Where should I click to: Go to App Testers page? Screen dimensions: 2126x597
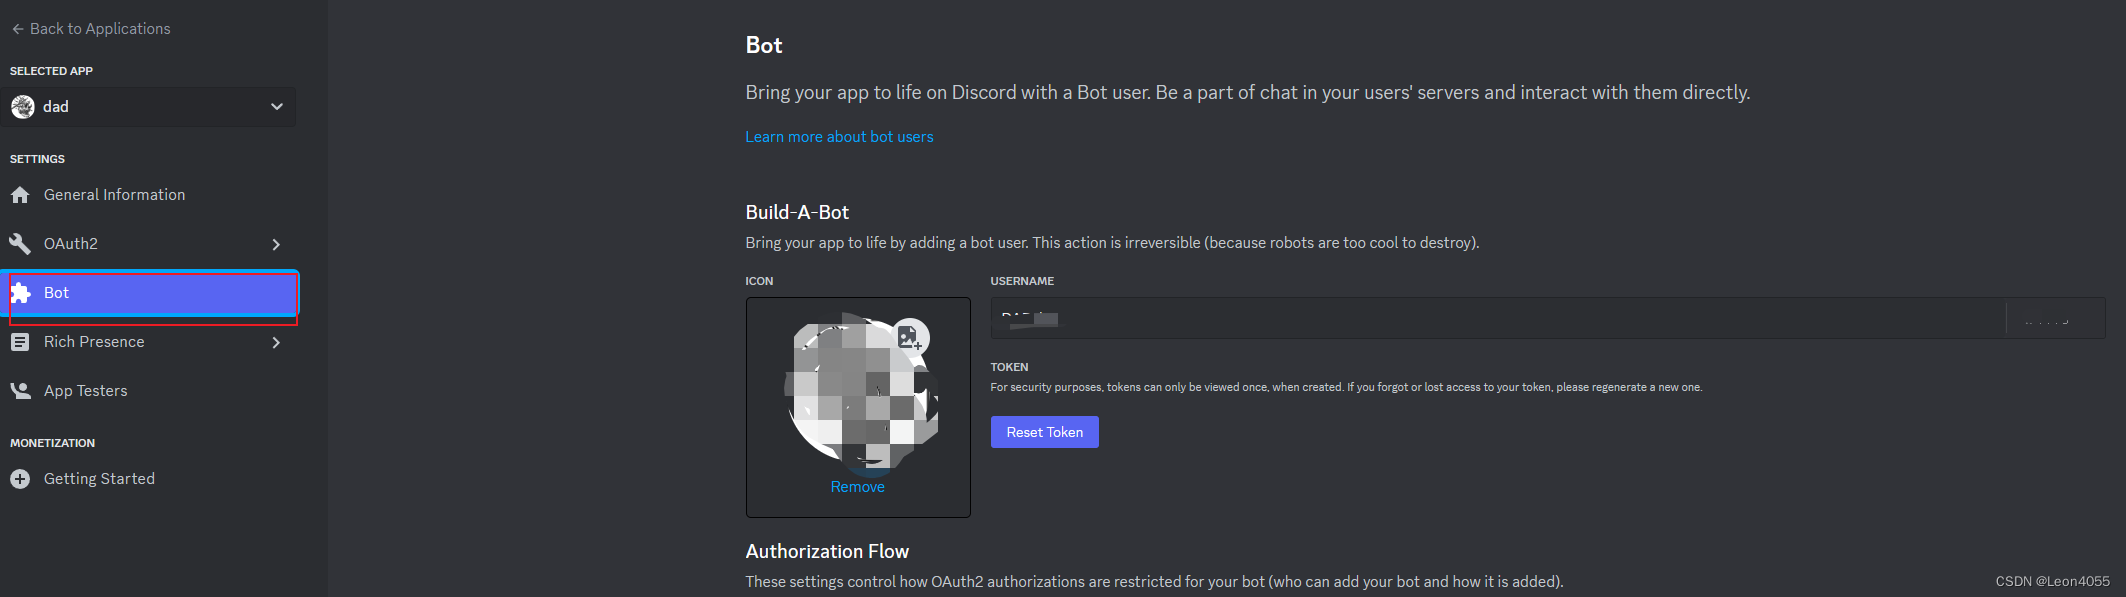click(148, 391)
